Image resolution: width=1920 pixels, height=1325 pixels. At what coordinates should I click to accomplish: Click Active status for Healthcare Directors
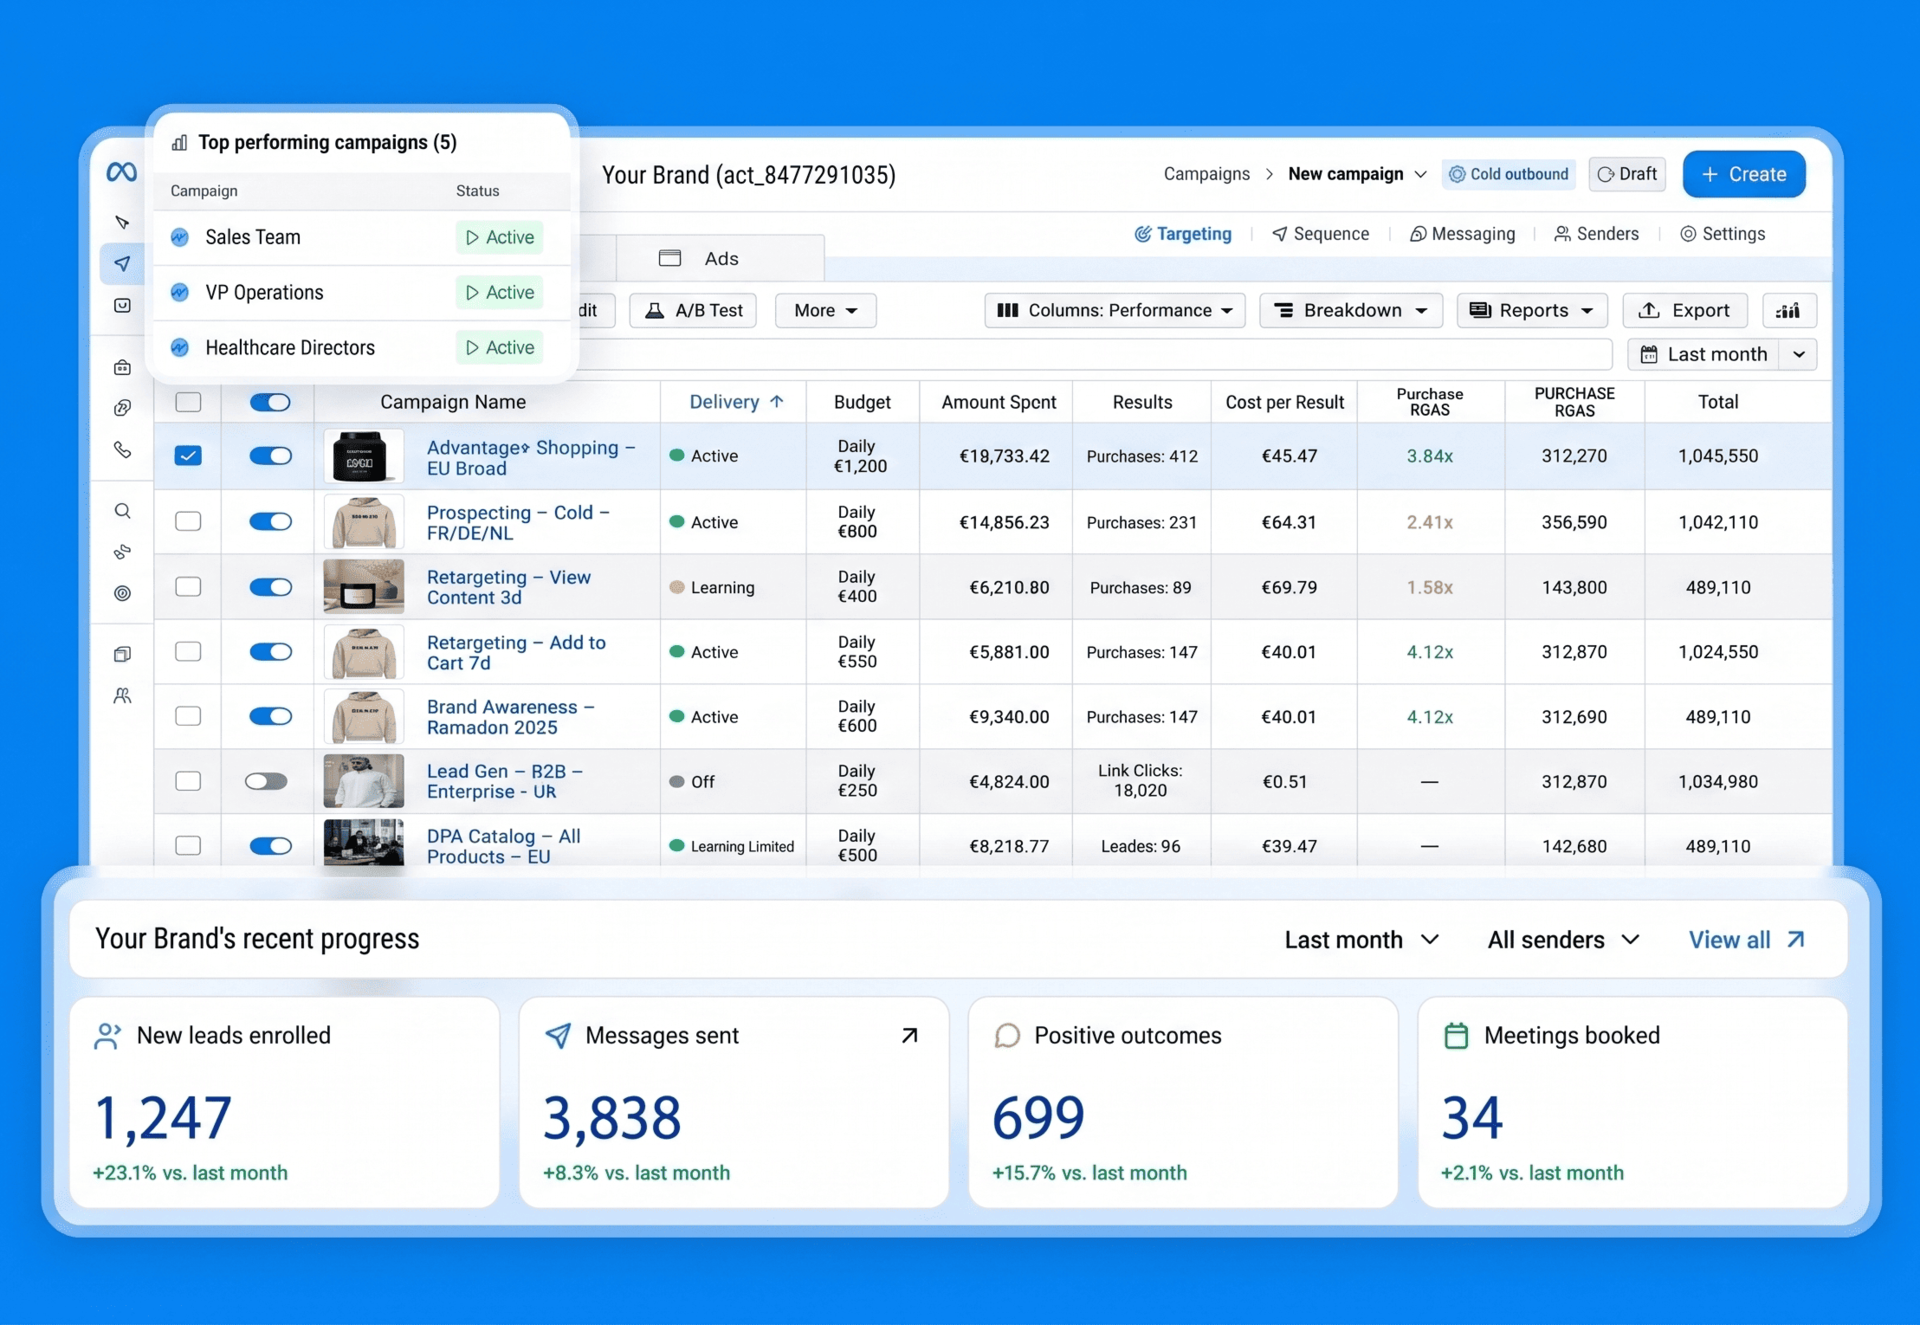click(499, 347)
